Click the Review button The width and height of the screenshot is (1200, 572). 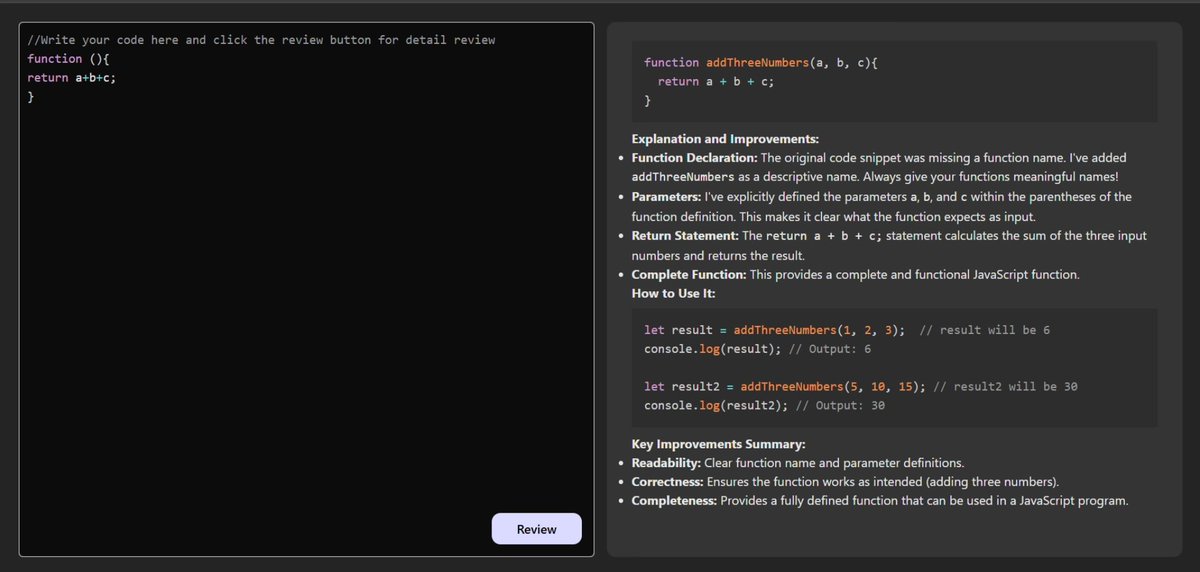pos(536,529)
